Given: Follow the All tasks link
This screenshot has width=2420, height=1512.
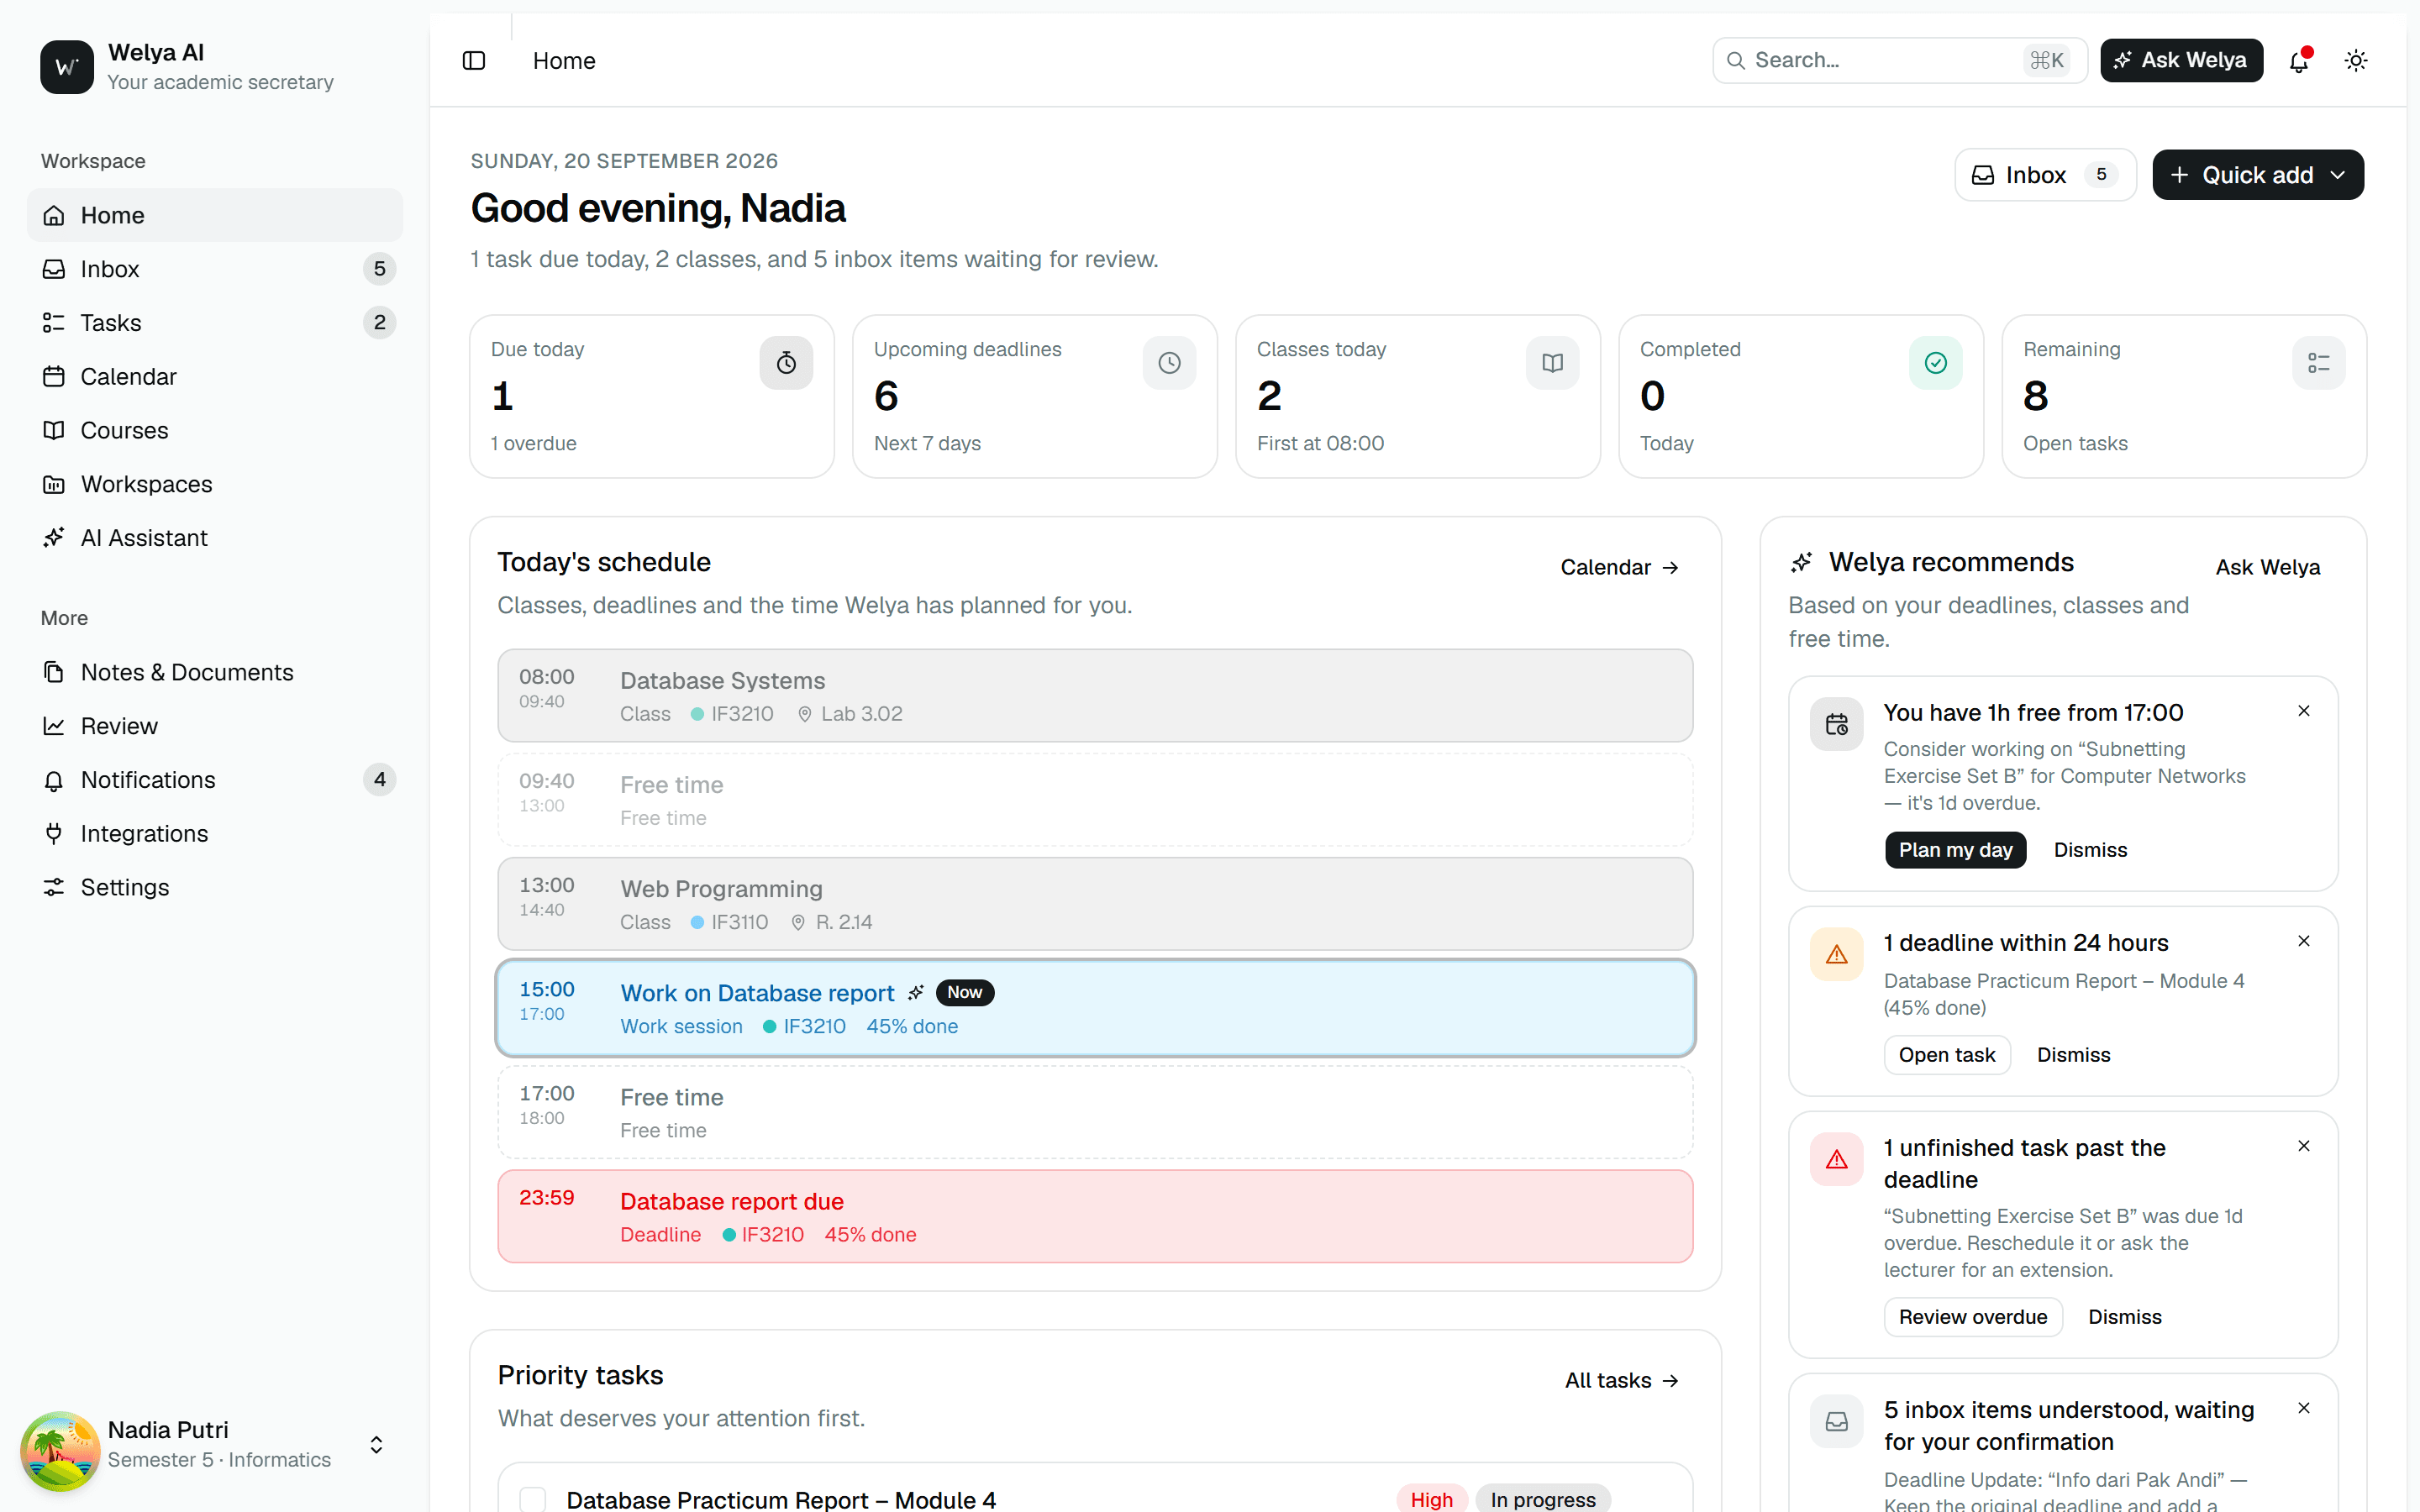Looking at the screenshot, I should click(x=1622, y=1380).
